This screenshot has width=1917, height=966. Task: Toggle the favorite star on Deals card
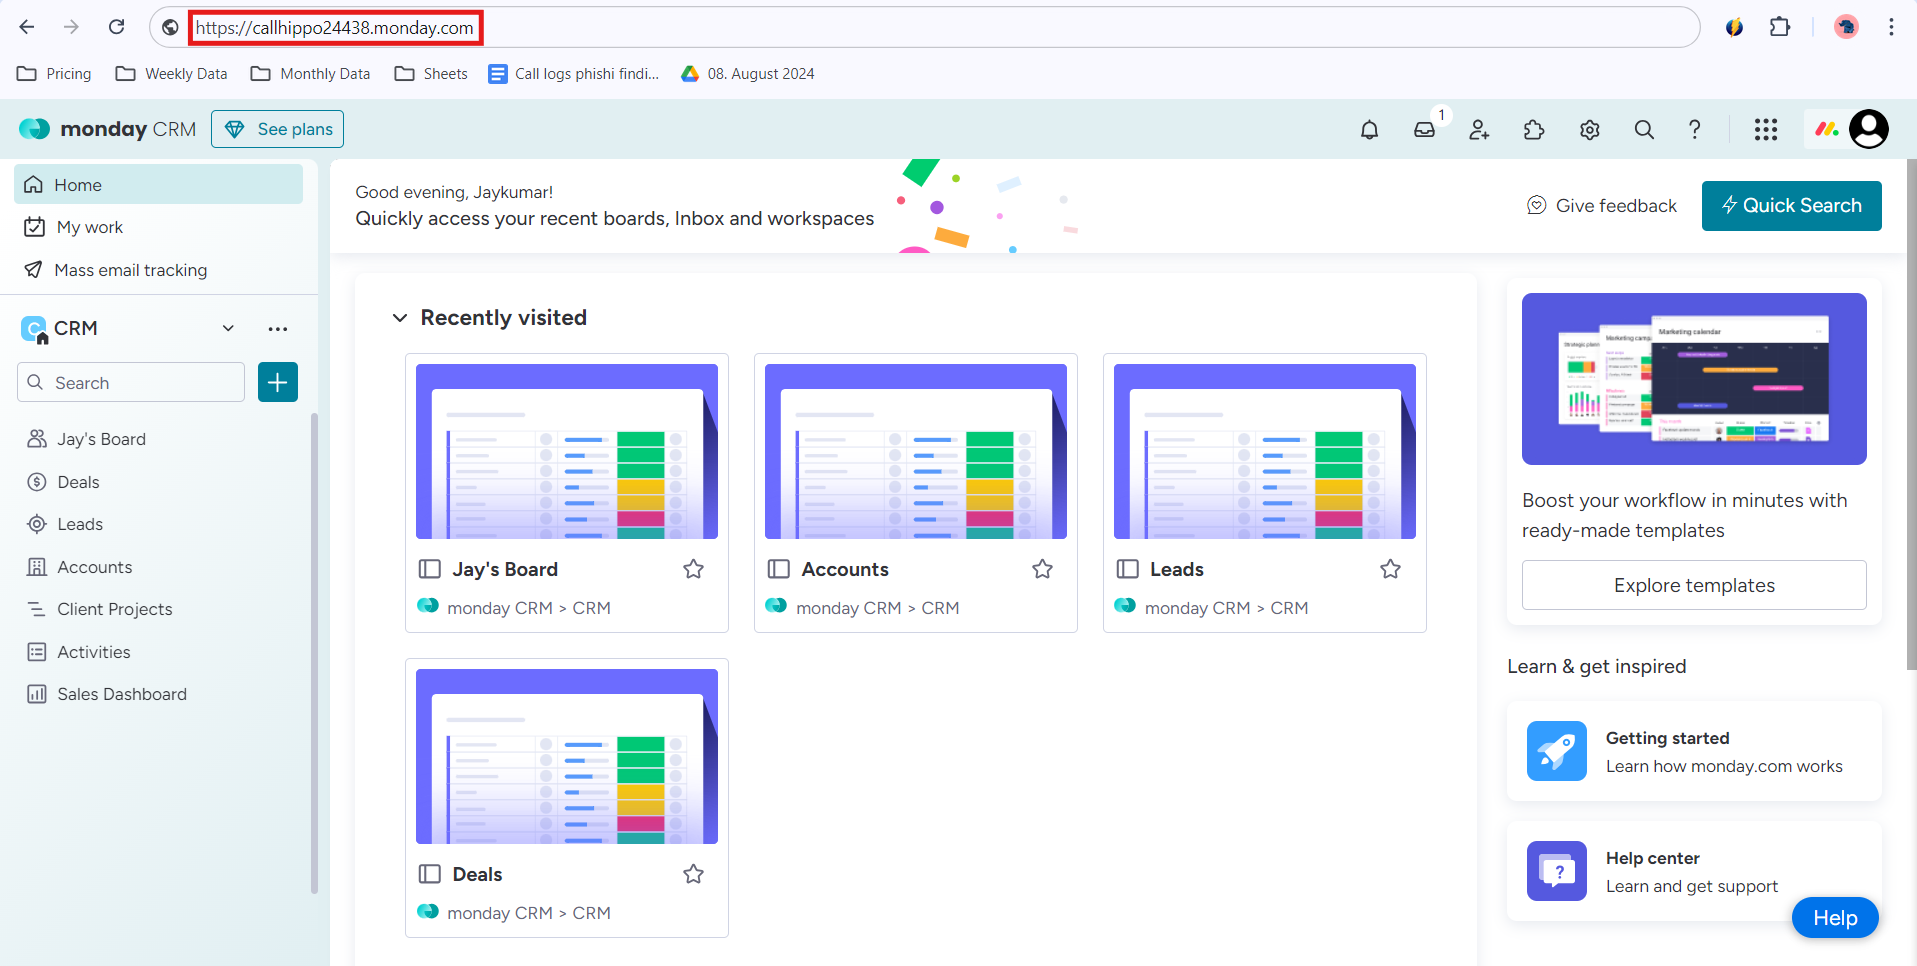[693, 874]
